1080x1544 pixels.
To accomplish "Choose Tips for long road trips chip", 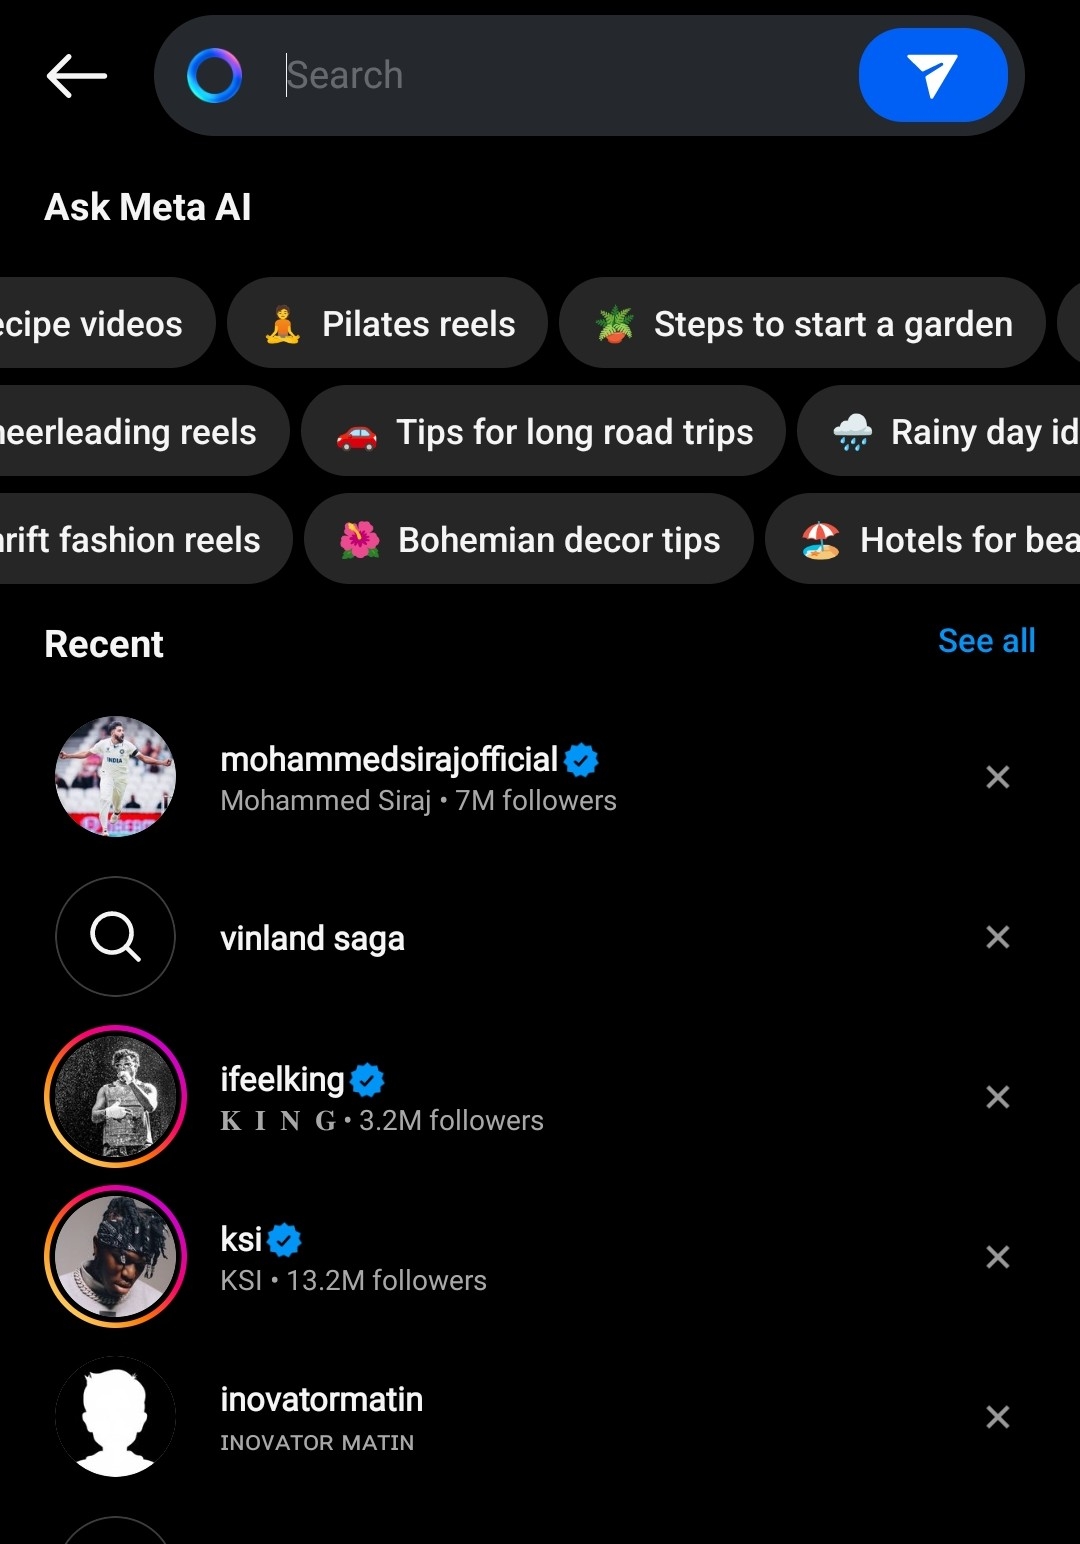I will pyautogui.click(x=543, y=432).
